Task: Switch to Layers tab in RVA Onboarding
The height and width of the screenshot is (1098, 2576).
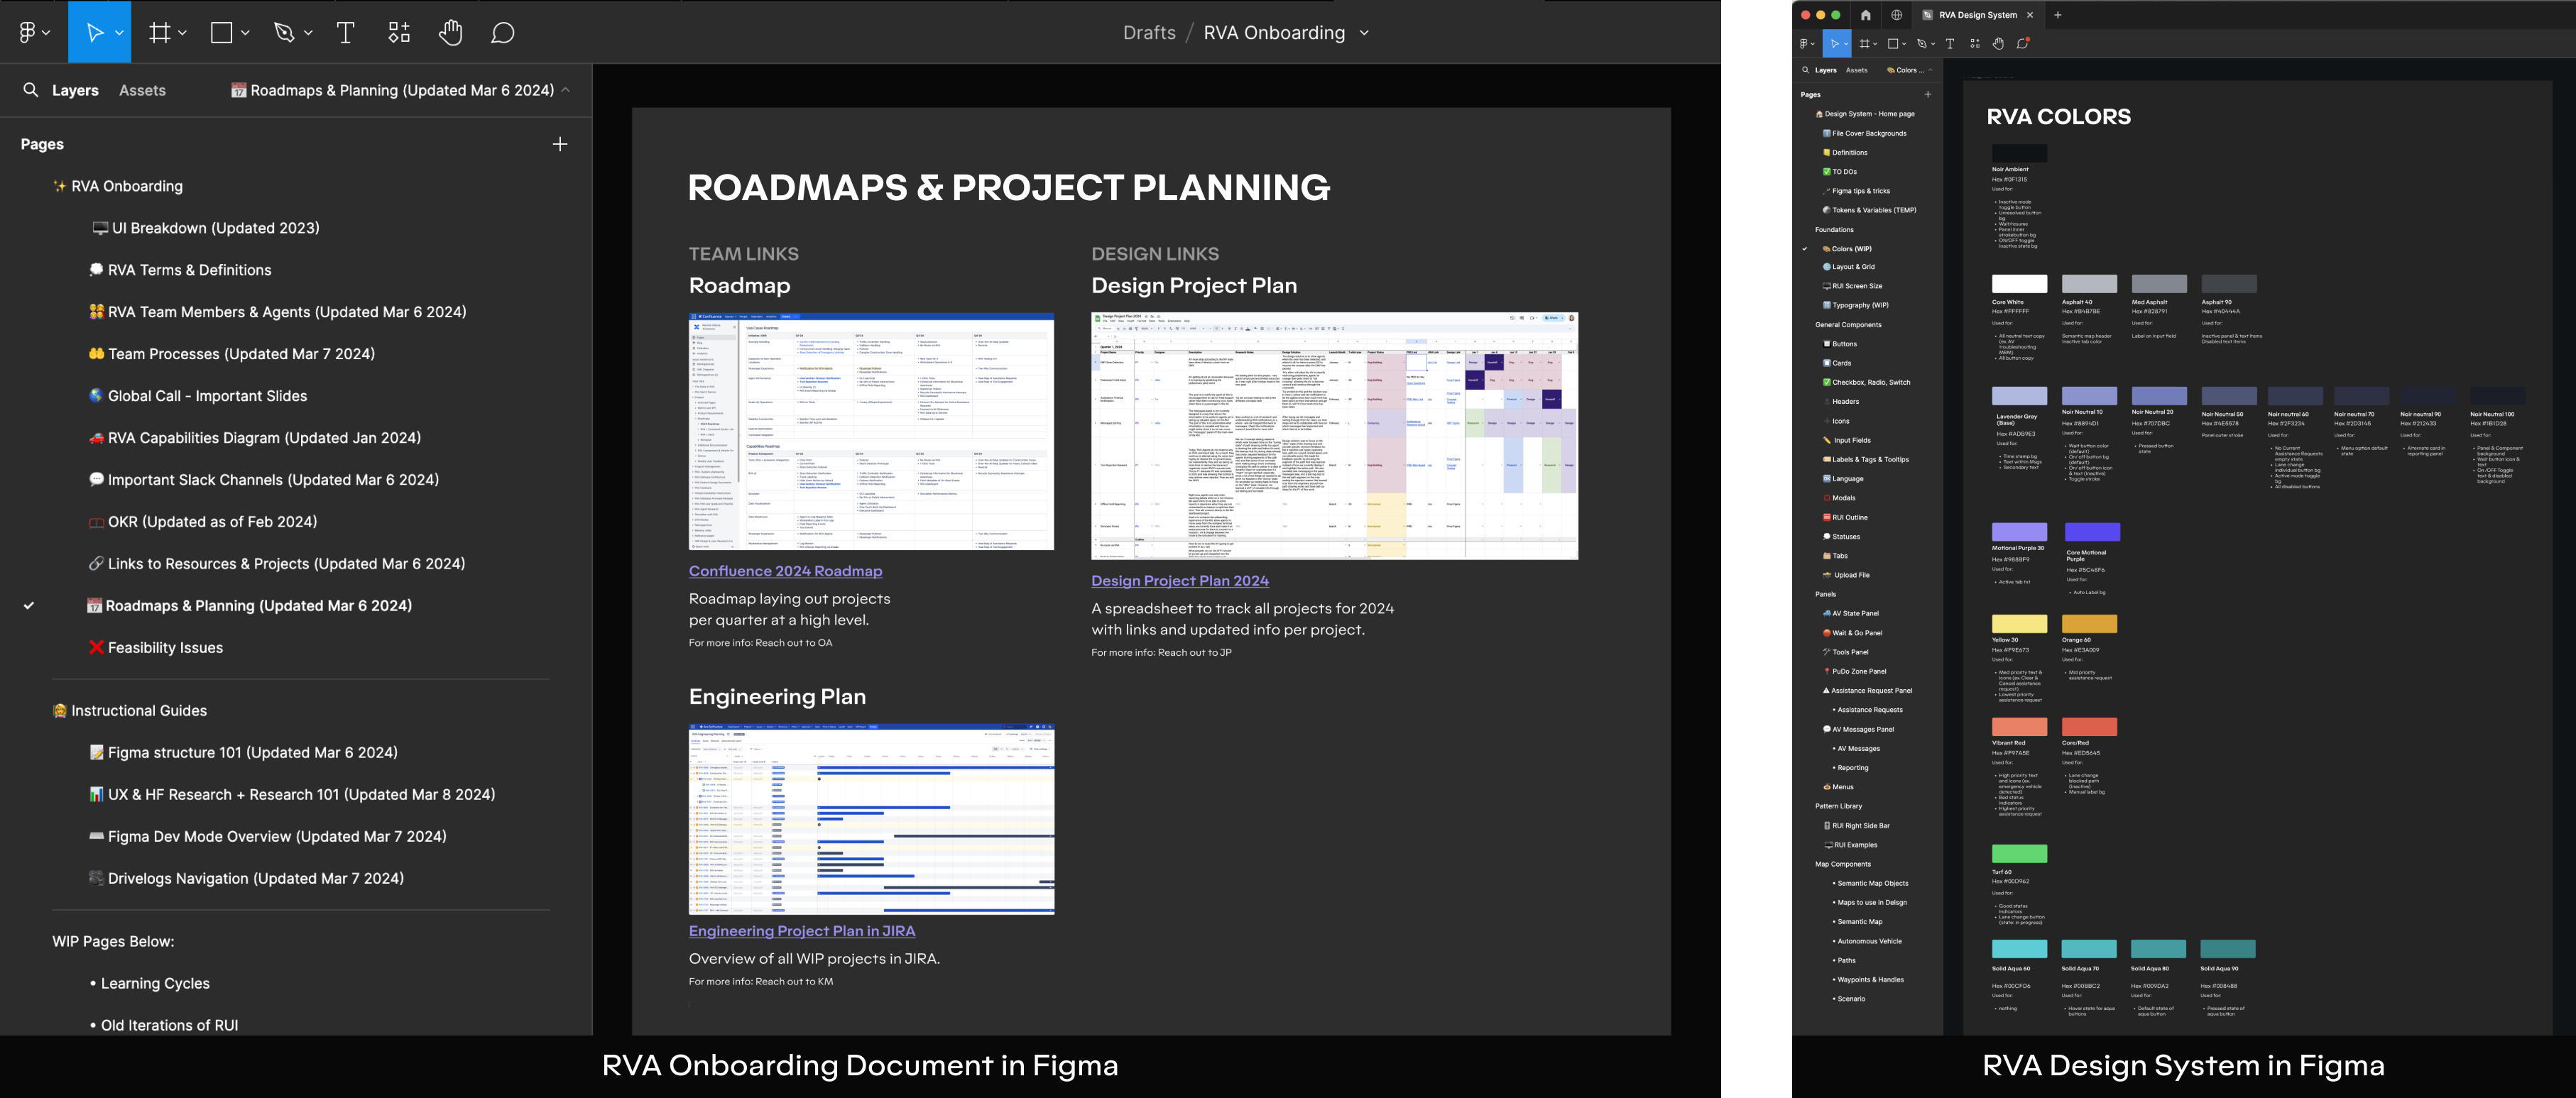Action: point(75,90)
